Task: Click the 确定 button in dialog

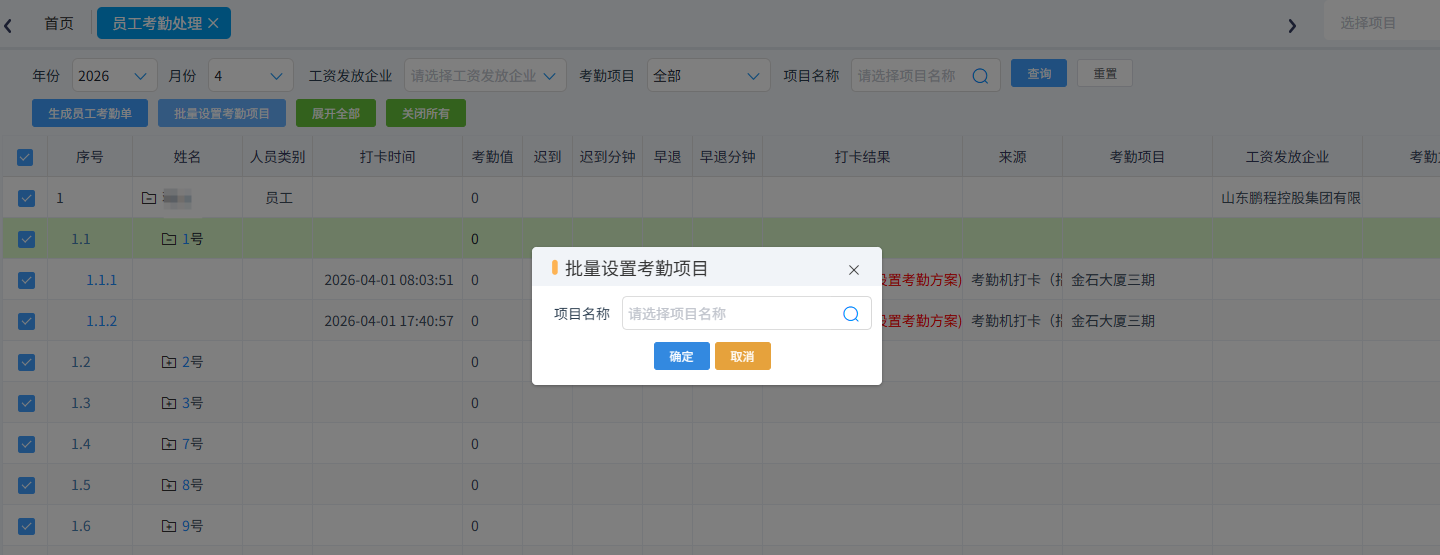Action: [682, 356]
